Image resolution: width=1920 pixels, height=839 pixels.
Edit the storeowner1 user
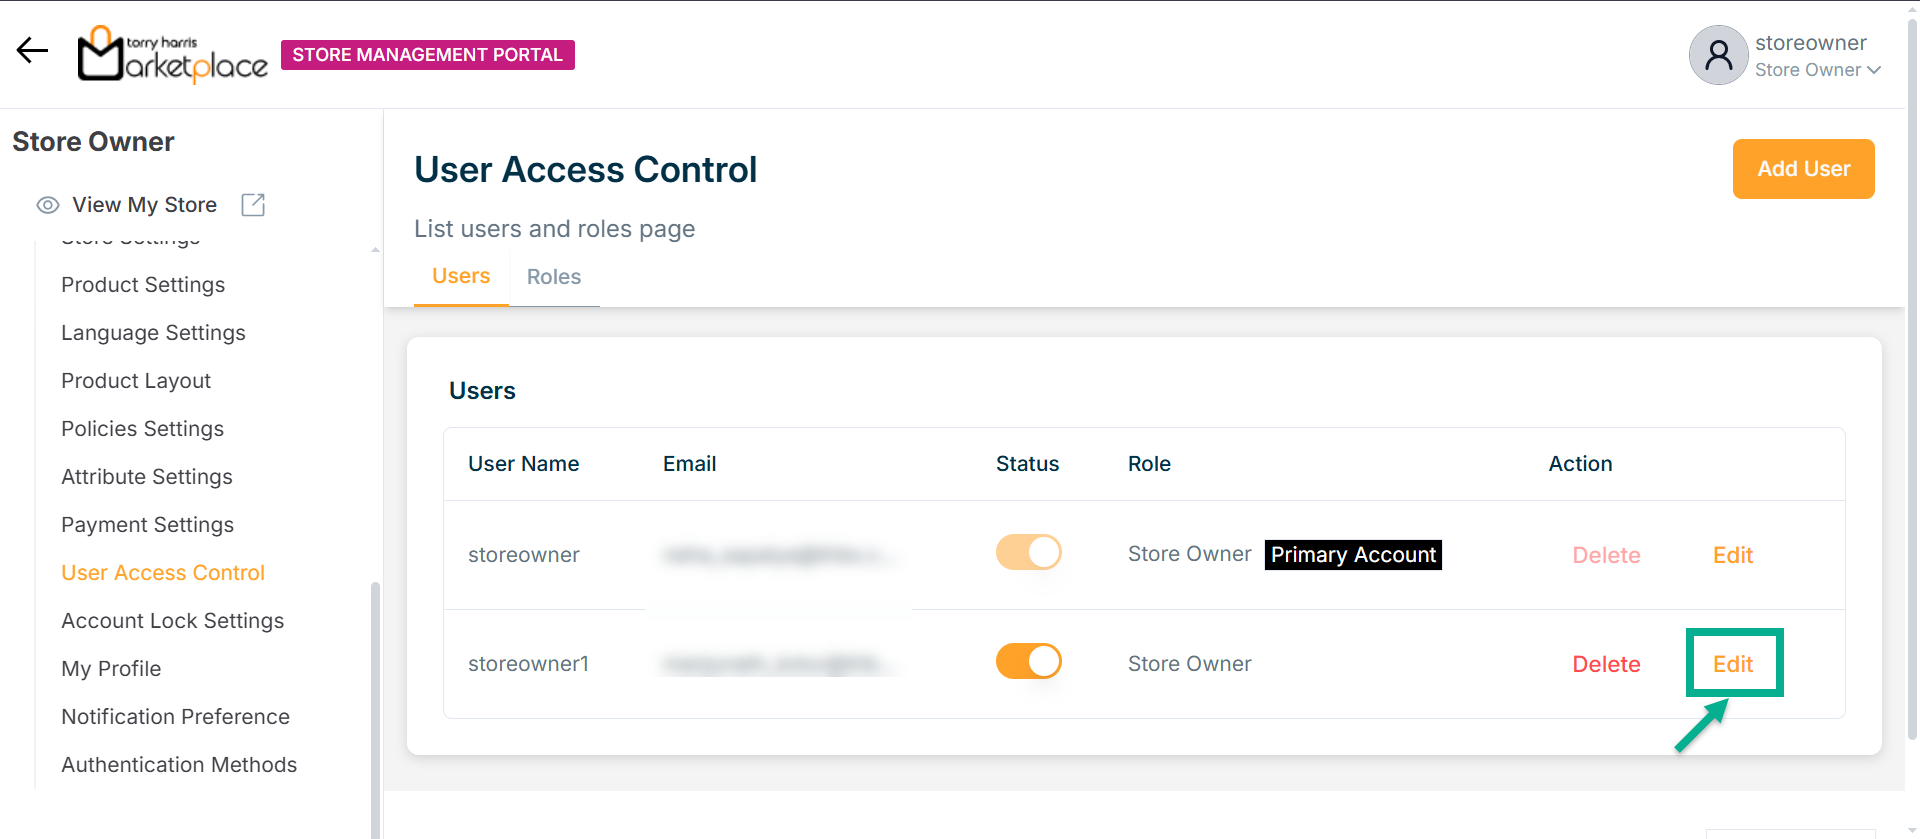tap(1733, 664)
